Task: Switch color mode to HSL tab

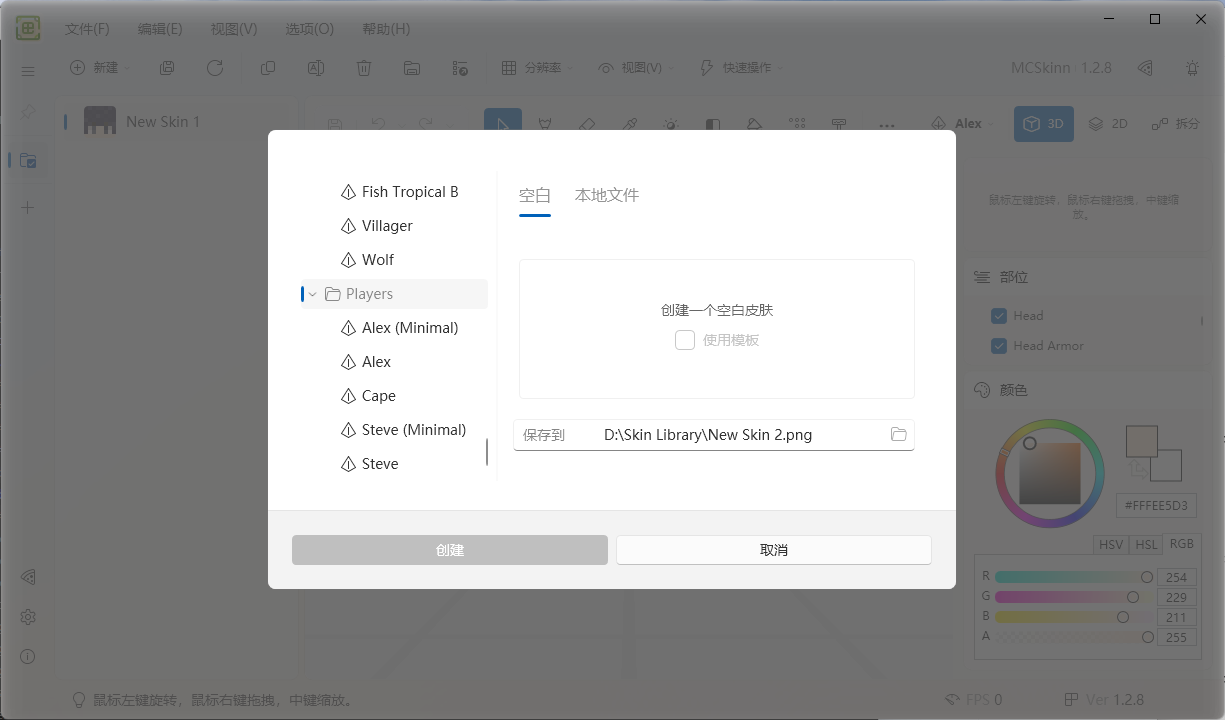Action: [x=1146, y=545]
